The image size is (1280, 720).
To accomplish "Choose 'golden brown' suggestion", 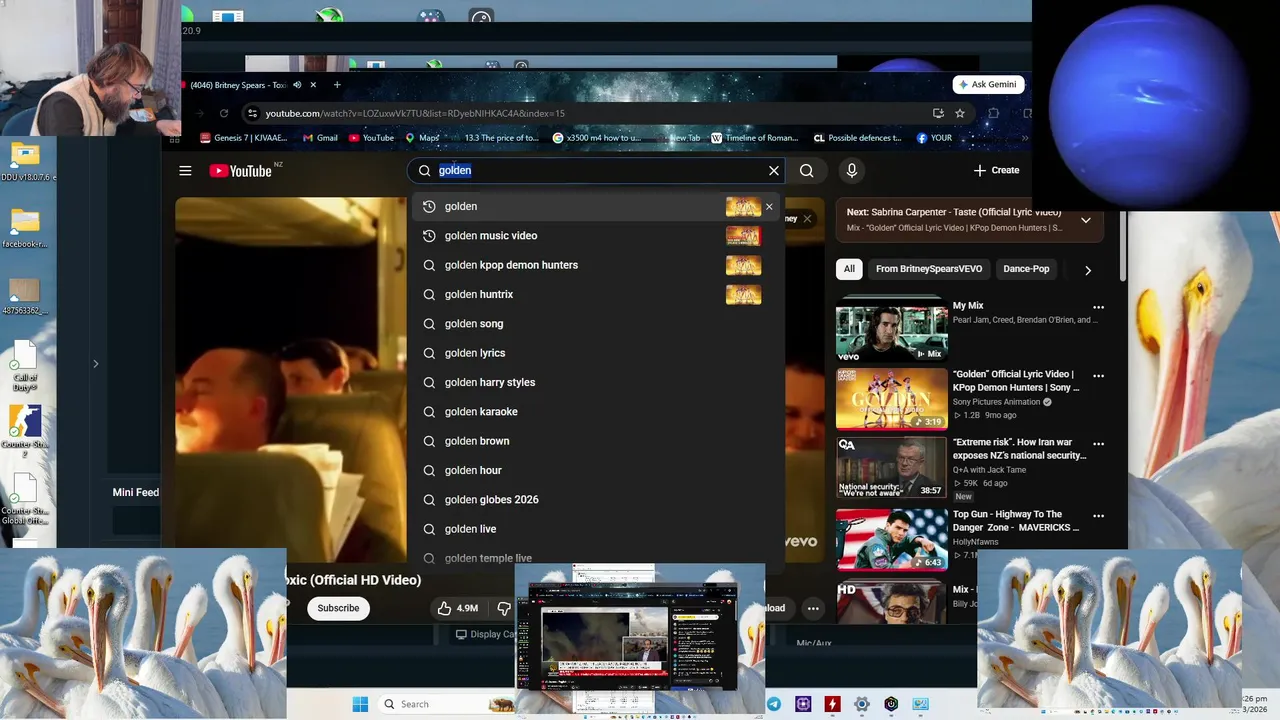I will pyautogui.click(x=595, y=441).
